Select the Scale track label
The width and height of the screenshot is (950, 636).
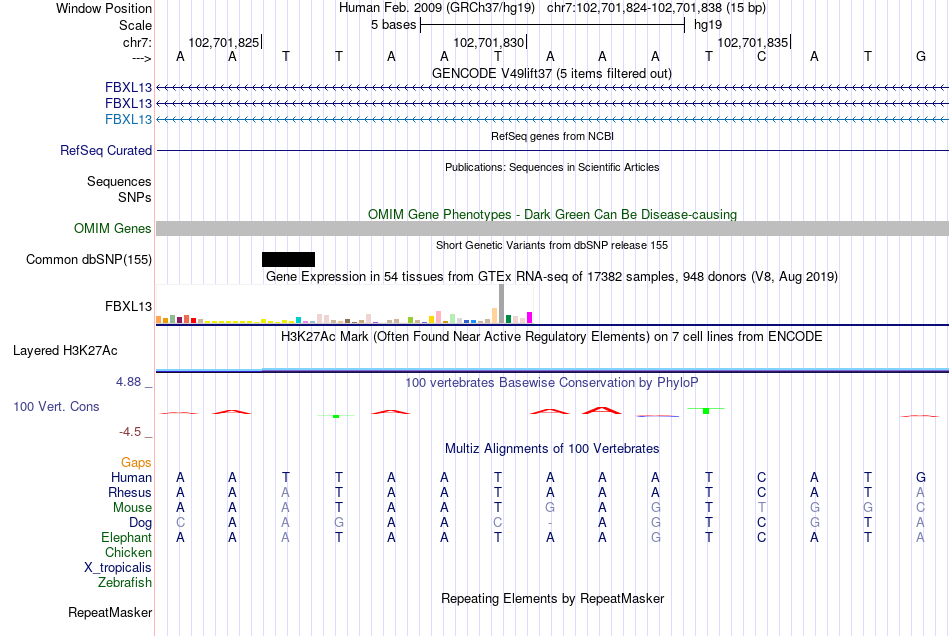135,25
